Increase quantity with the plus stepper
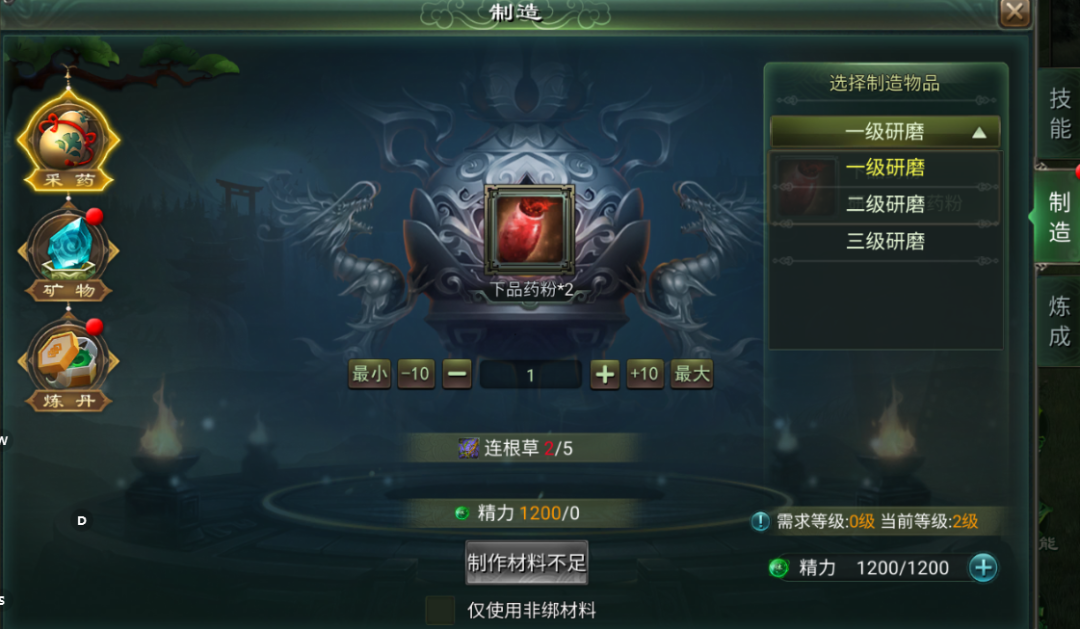Screen dimensions: 1080x629 point(605,374)
